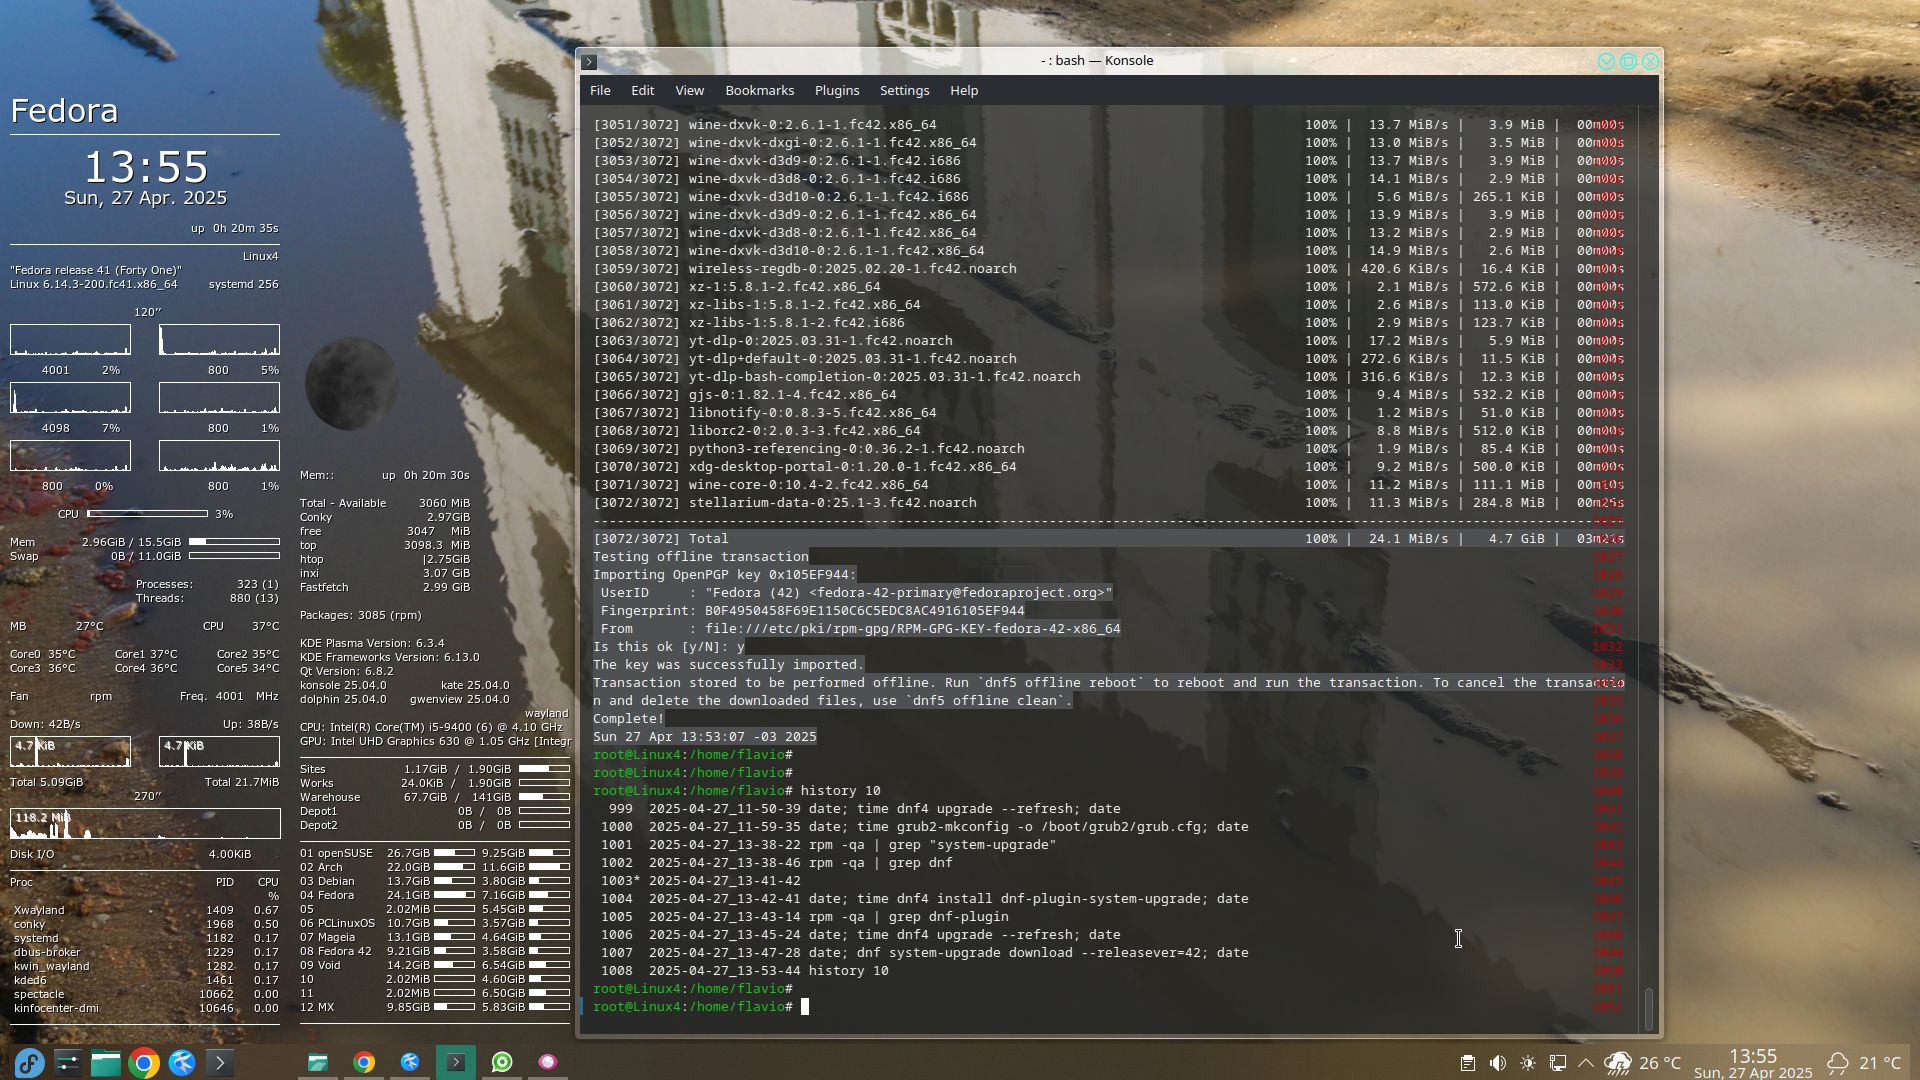Open the clipboard tray icon
Screen dimensions: 1920x1080
click(x=1467, y=1063)
